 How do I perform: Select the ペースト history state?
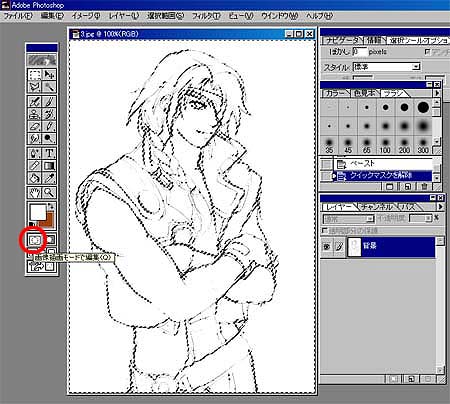[383, 164]
